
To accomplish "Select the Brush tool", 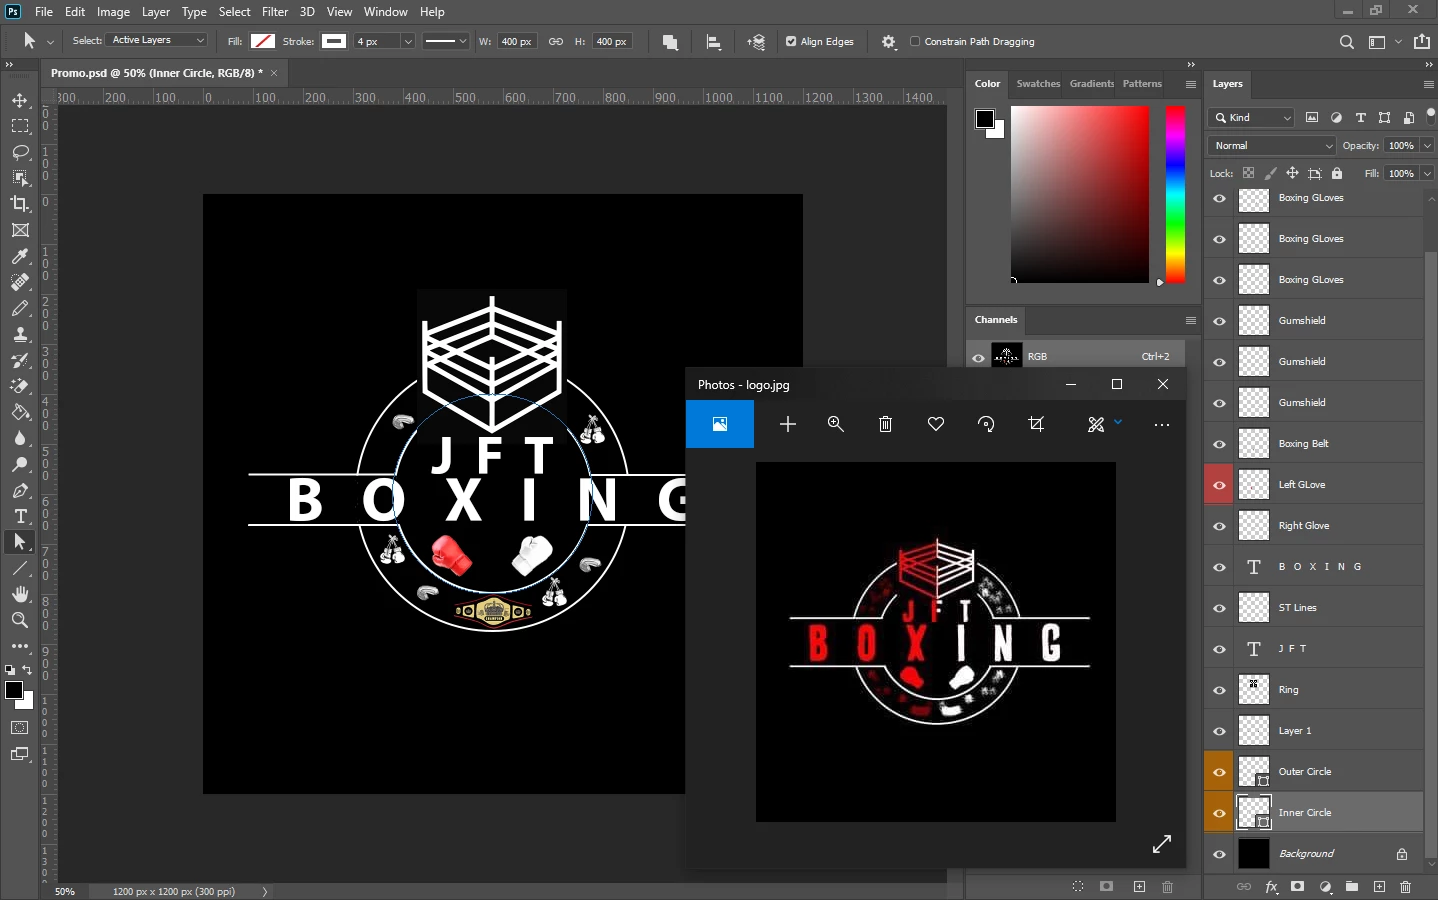I will [20, 309].
